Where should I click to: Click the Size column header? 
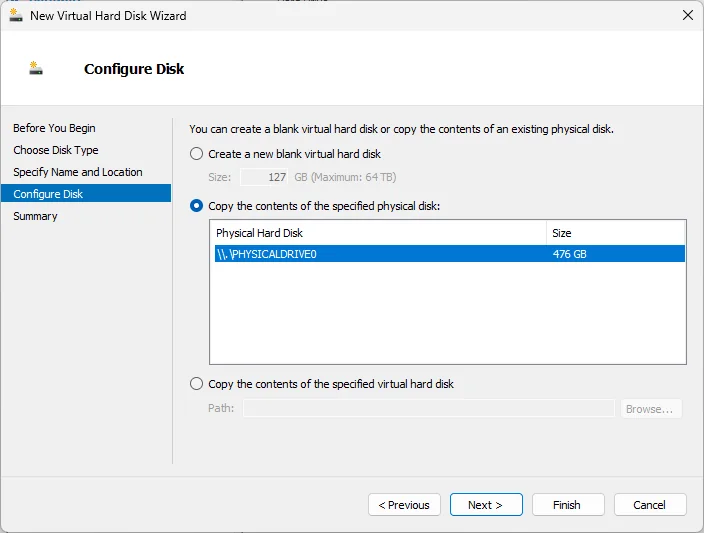point(616,233)
